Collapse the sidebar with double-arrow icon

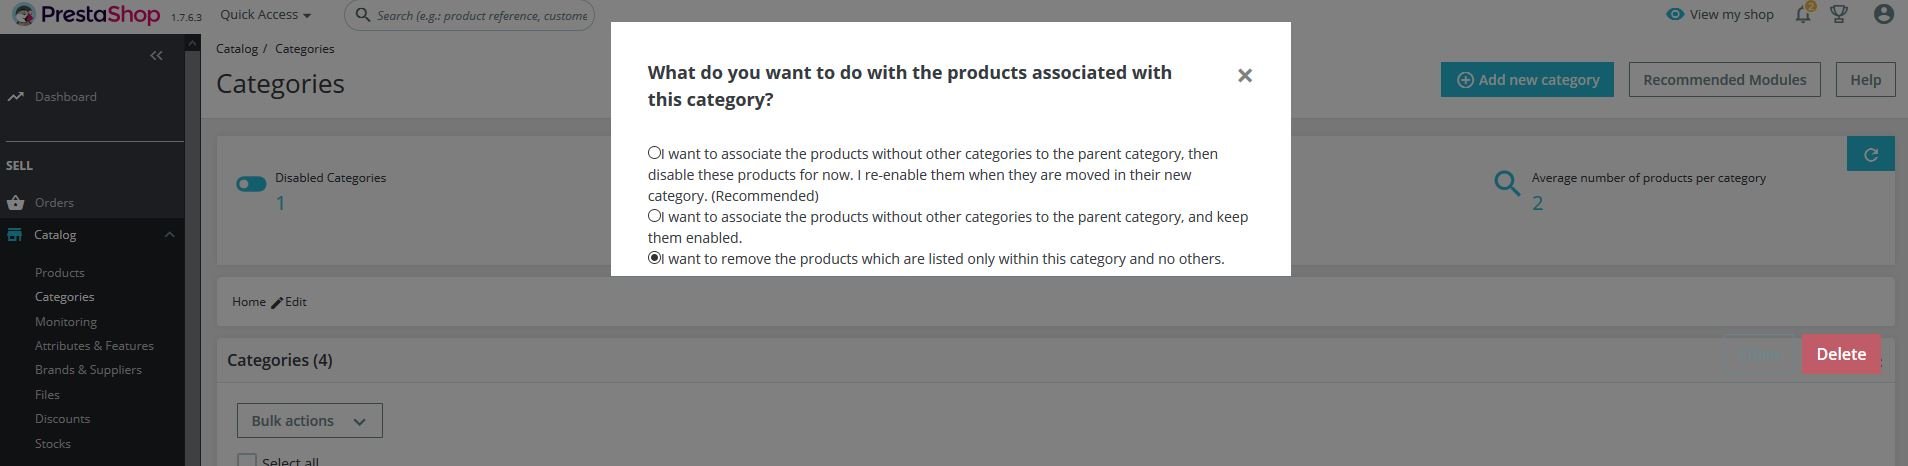click(156, 56)
